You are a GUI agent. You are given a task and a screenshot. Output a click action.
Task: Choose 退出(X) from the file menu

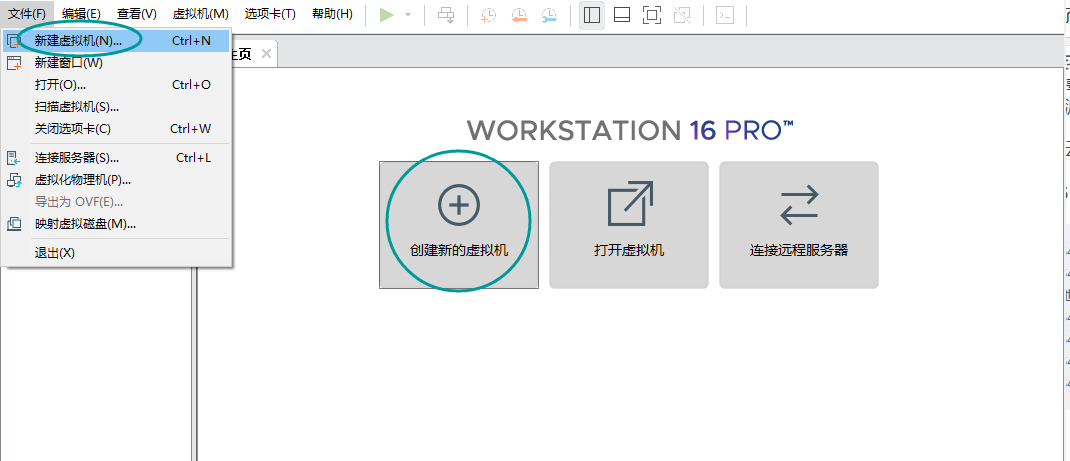pos(117,253)
